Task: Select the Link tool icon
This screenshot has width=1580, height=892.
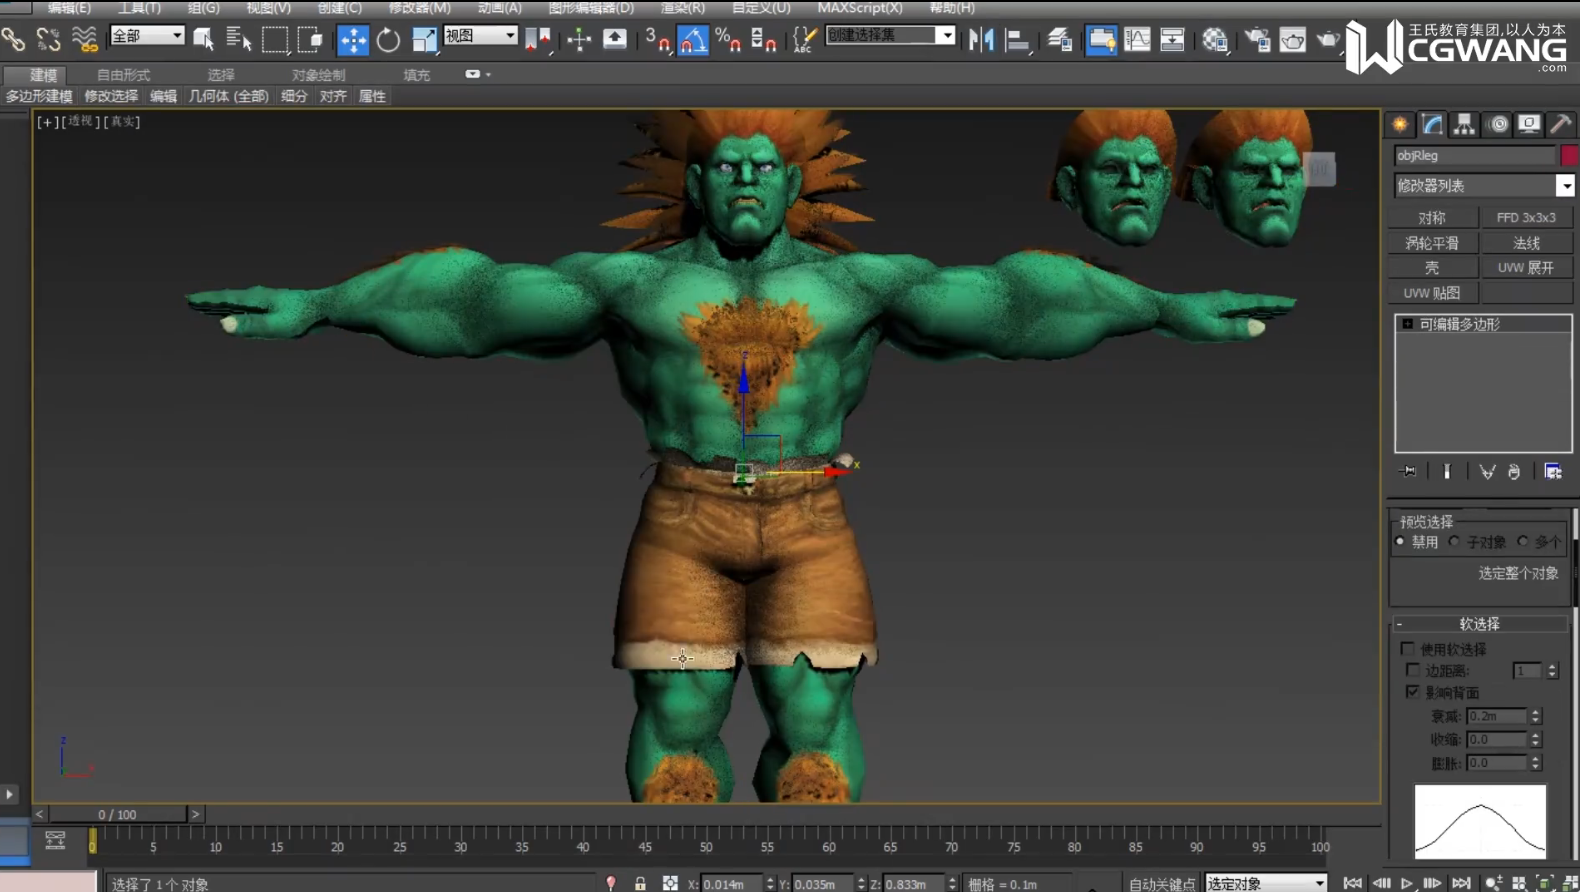Action: click(x=13, y=39)
